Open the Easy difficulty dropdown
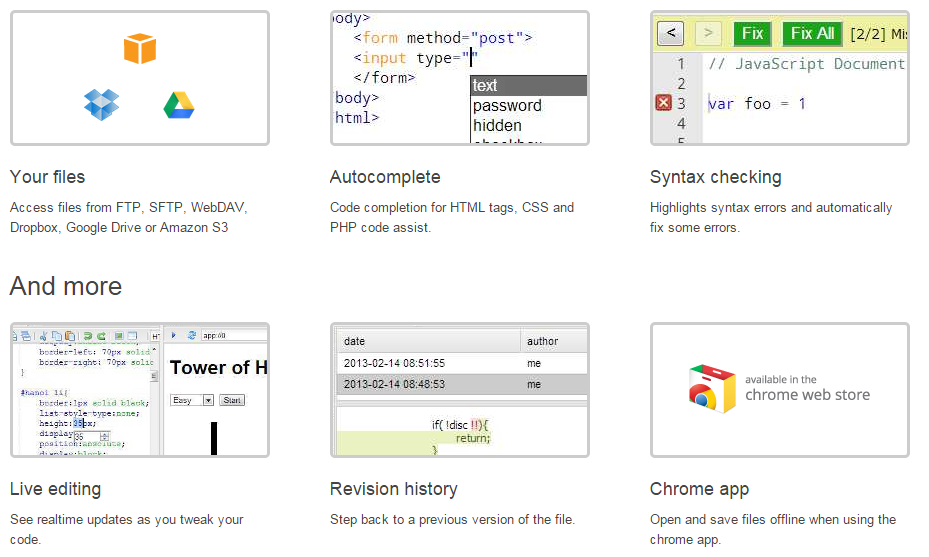This screenshot has height=557, width=929. tap(192, 400)
